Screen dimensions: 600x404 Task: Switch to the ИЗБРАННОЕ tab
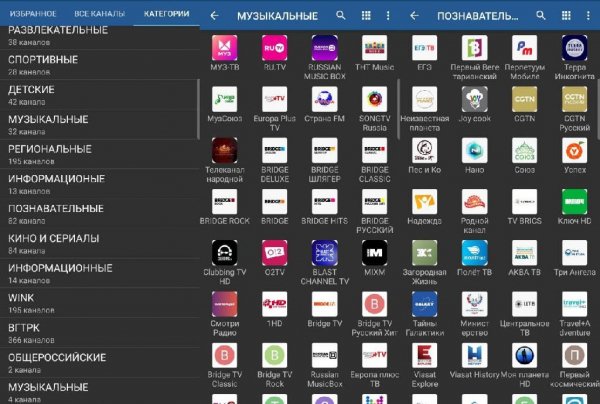(x=33, y=14)
